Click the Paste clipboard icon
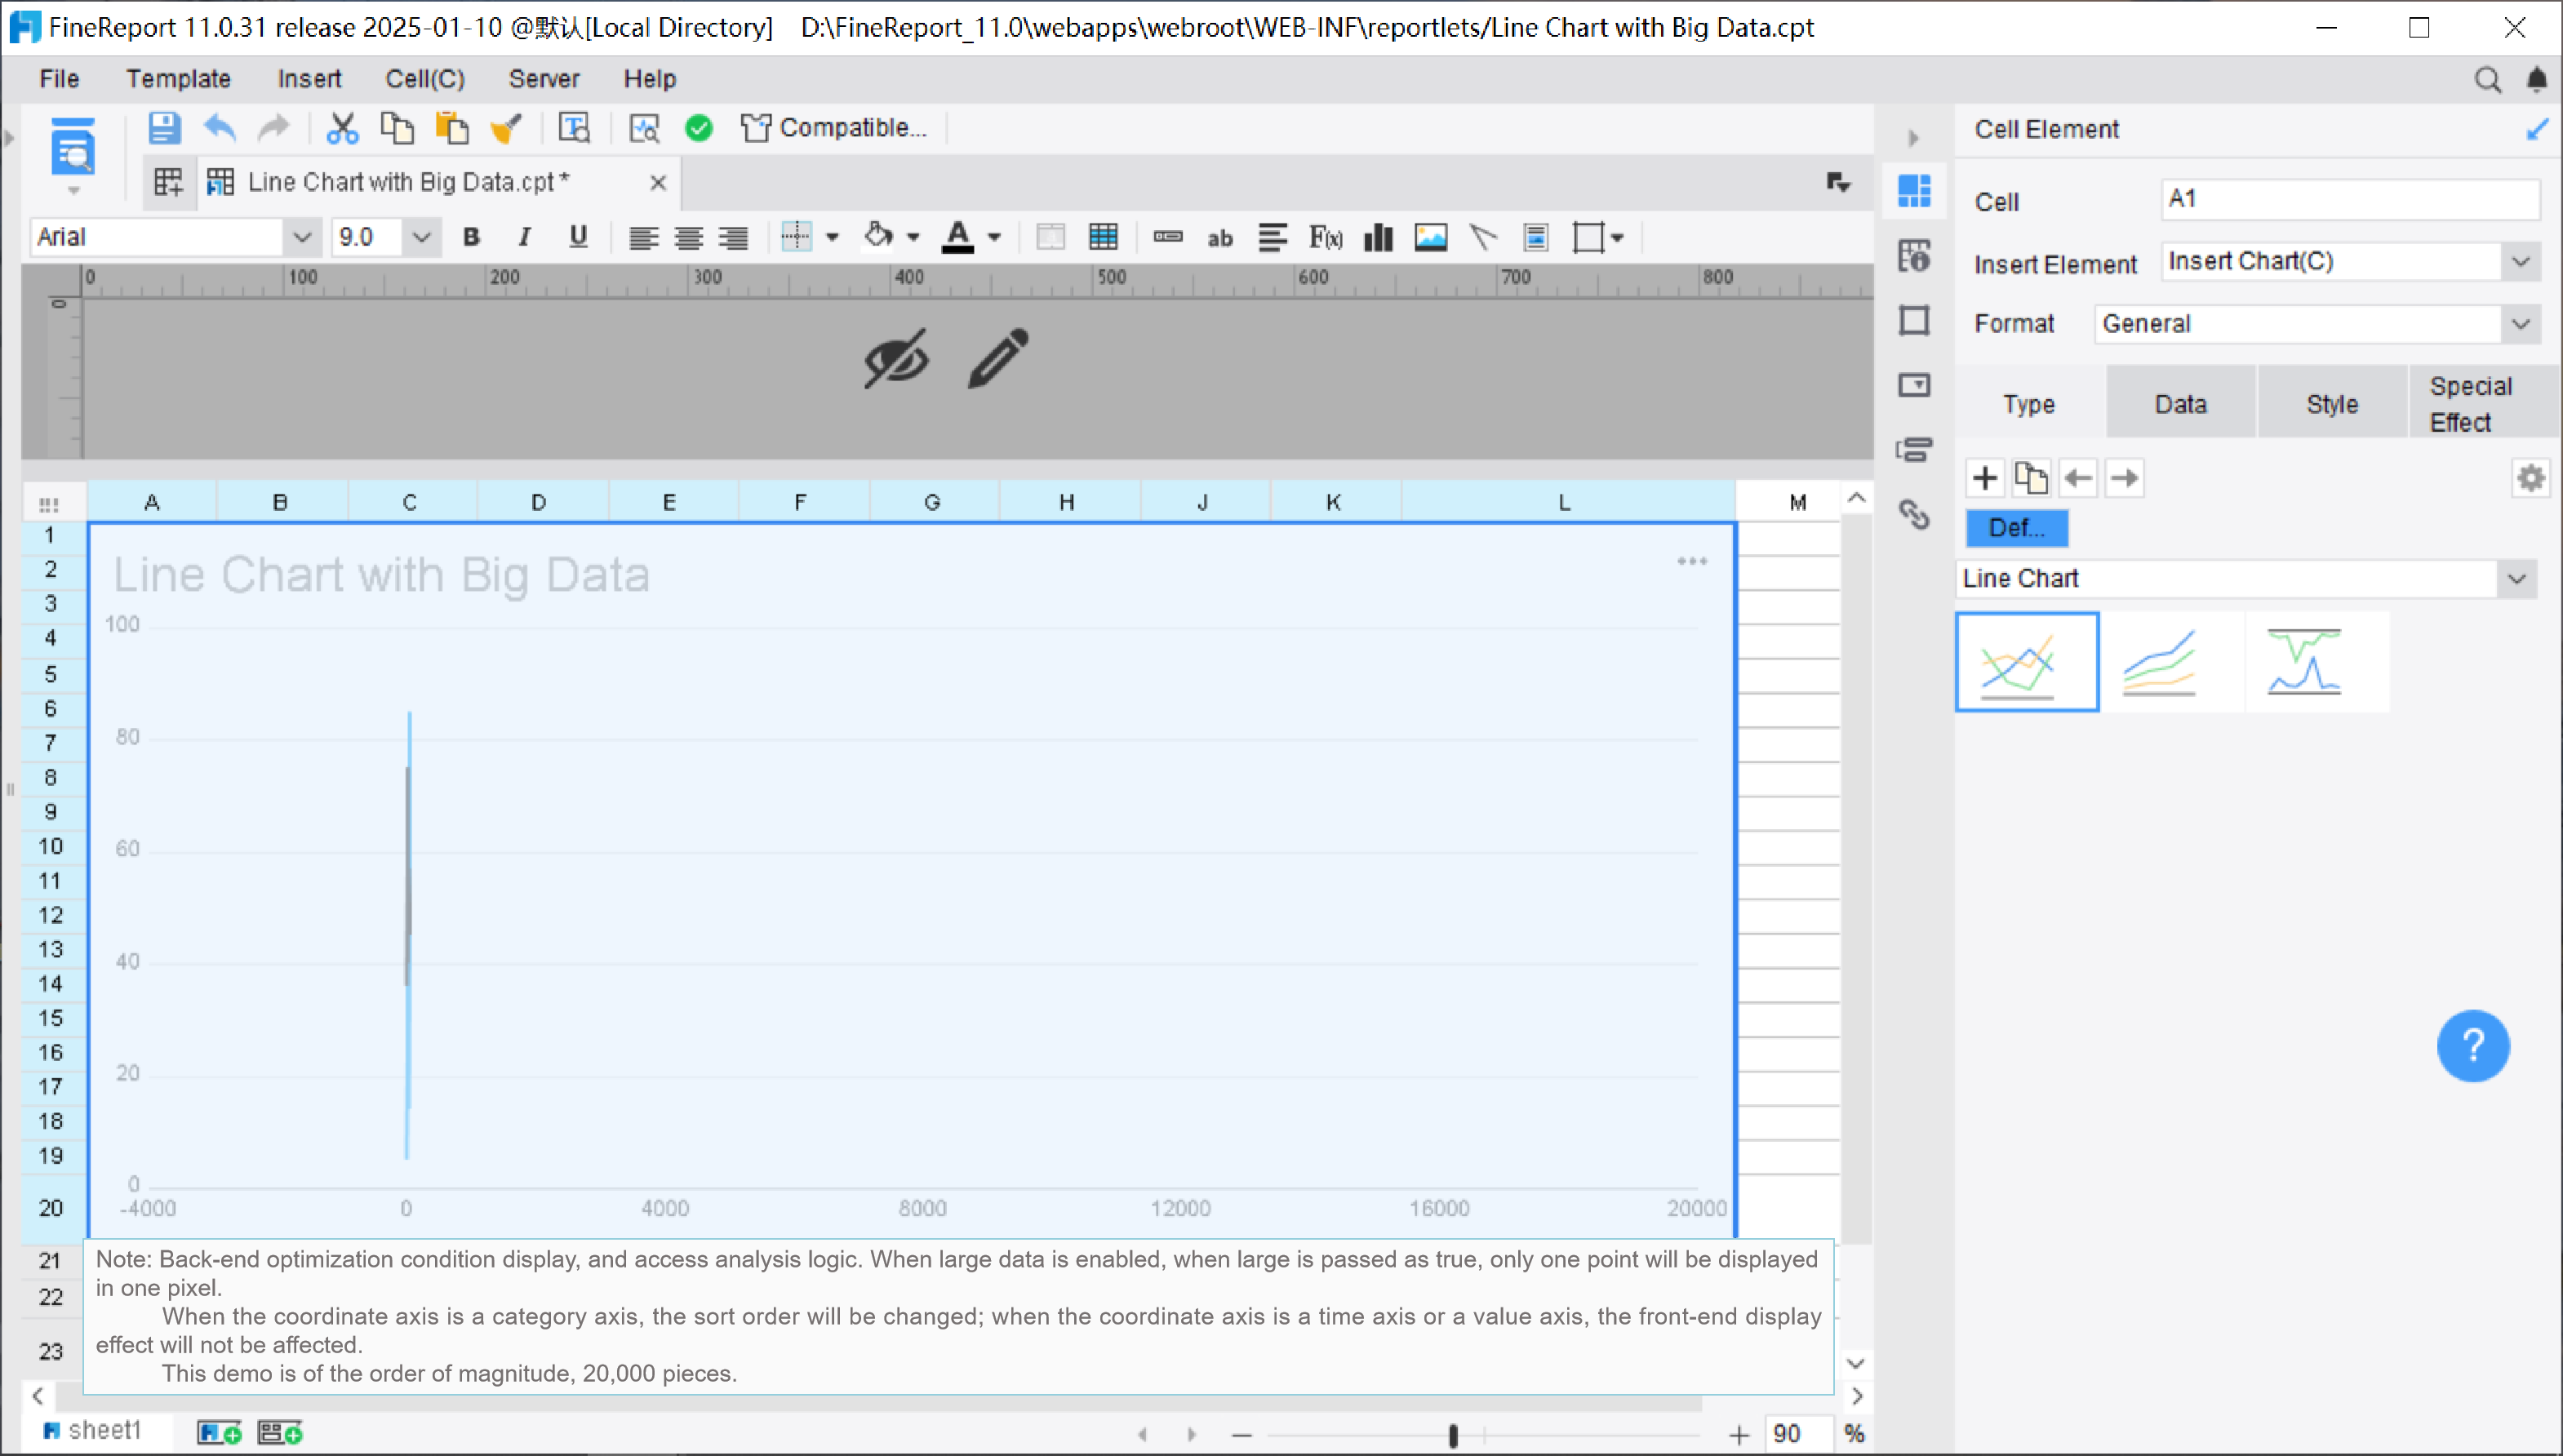 [452, 128]
